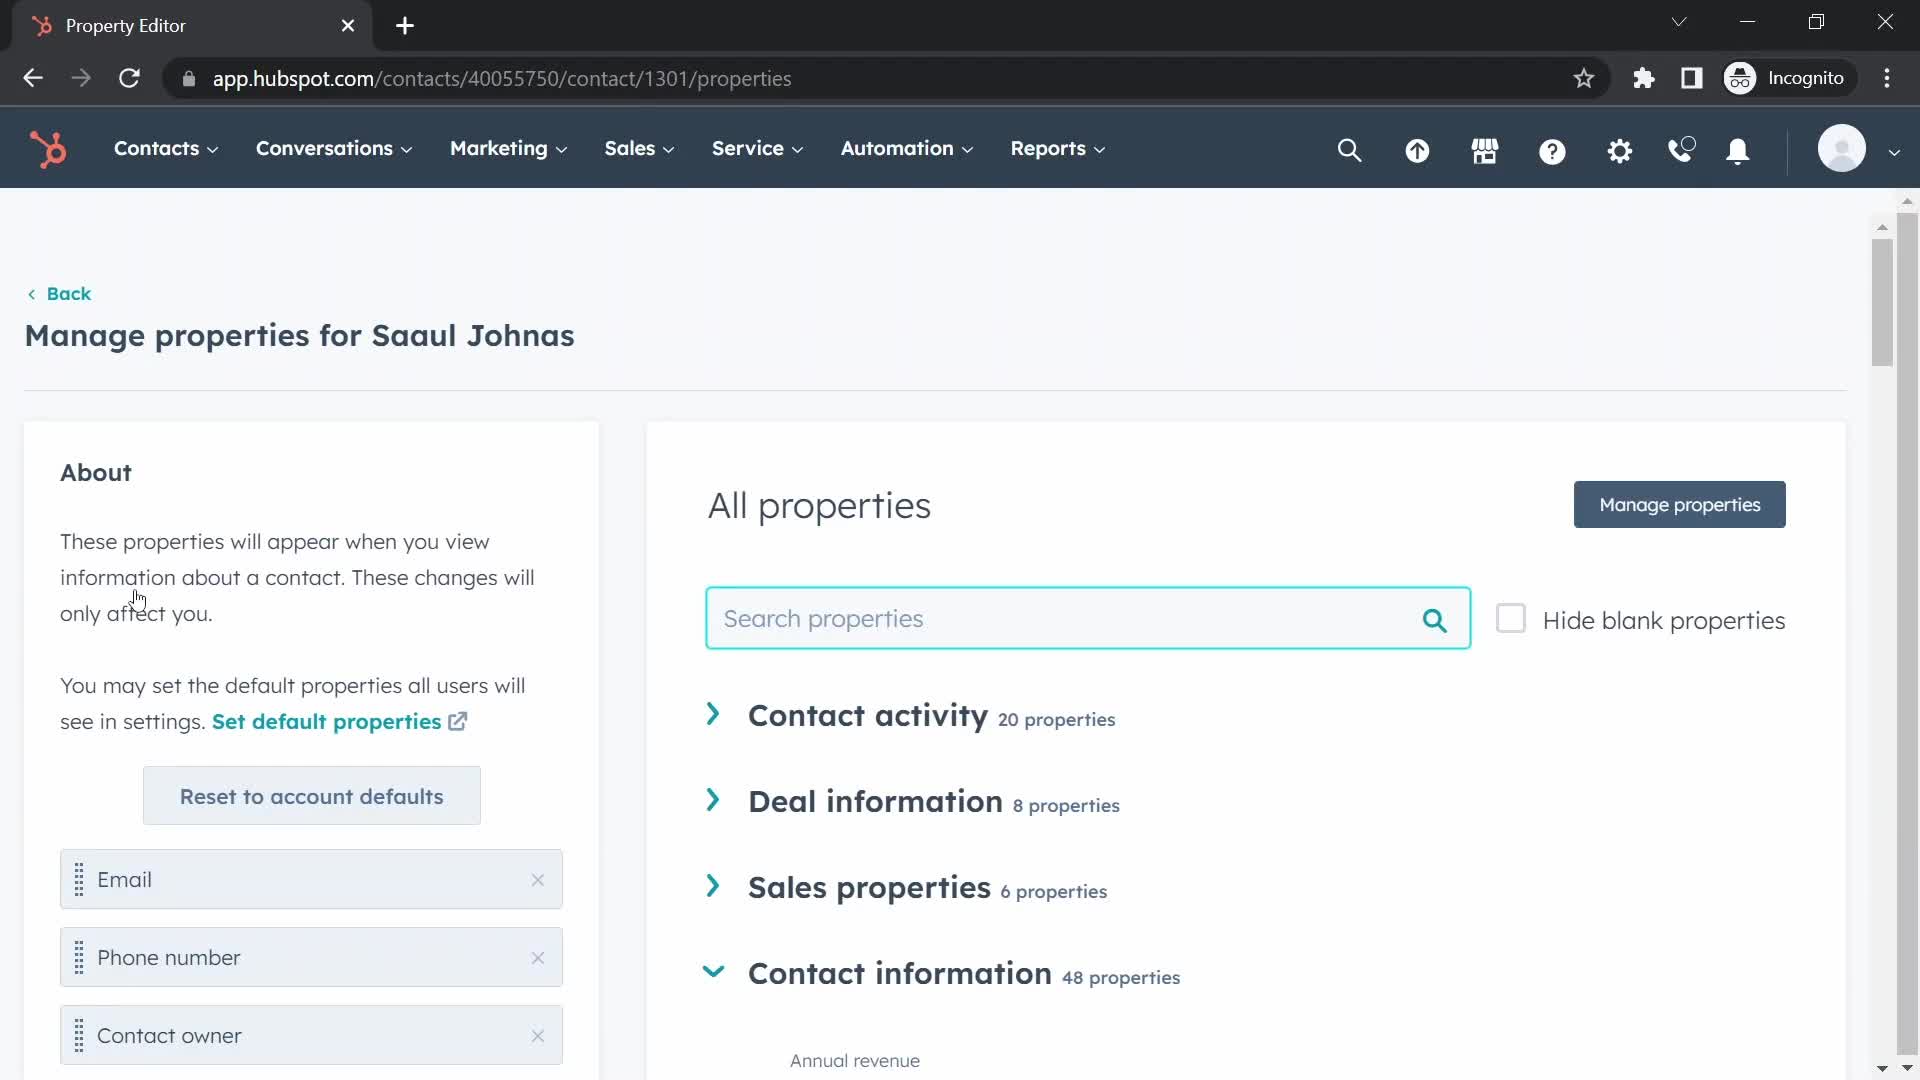Collapse the Contact information section
Image resolution: width=1920 pixels, height=1080 pixels.
point(713,973)
